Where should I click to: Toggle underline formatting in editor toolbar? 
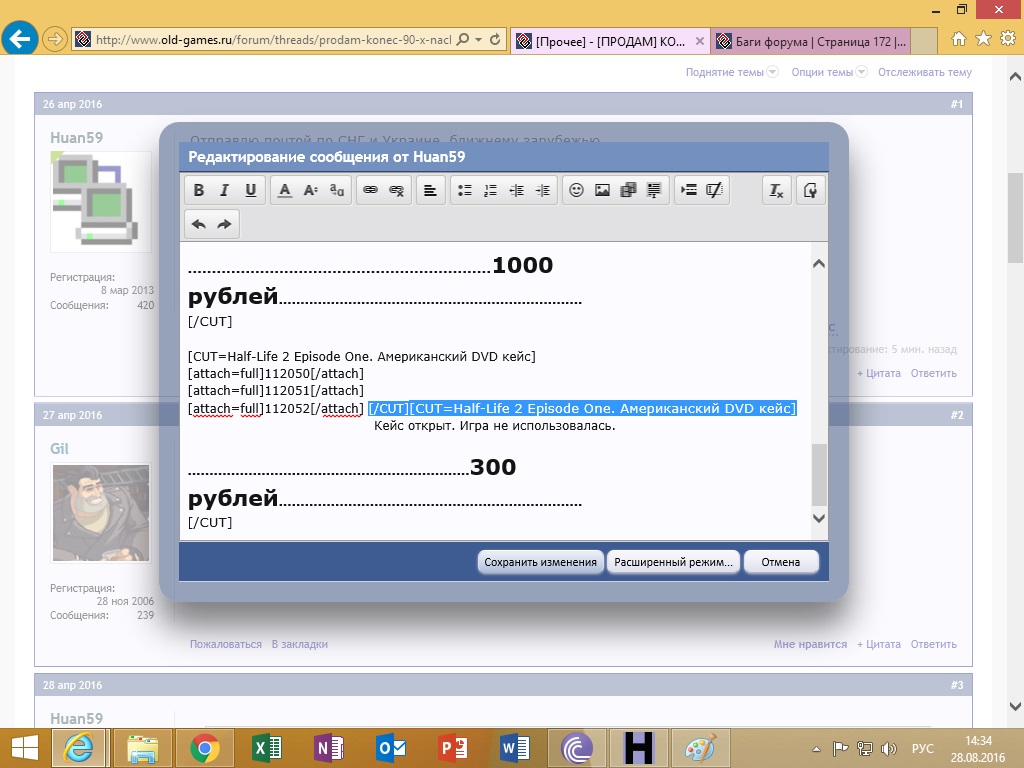251,190
